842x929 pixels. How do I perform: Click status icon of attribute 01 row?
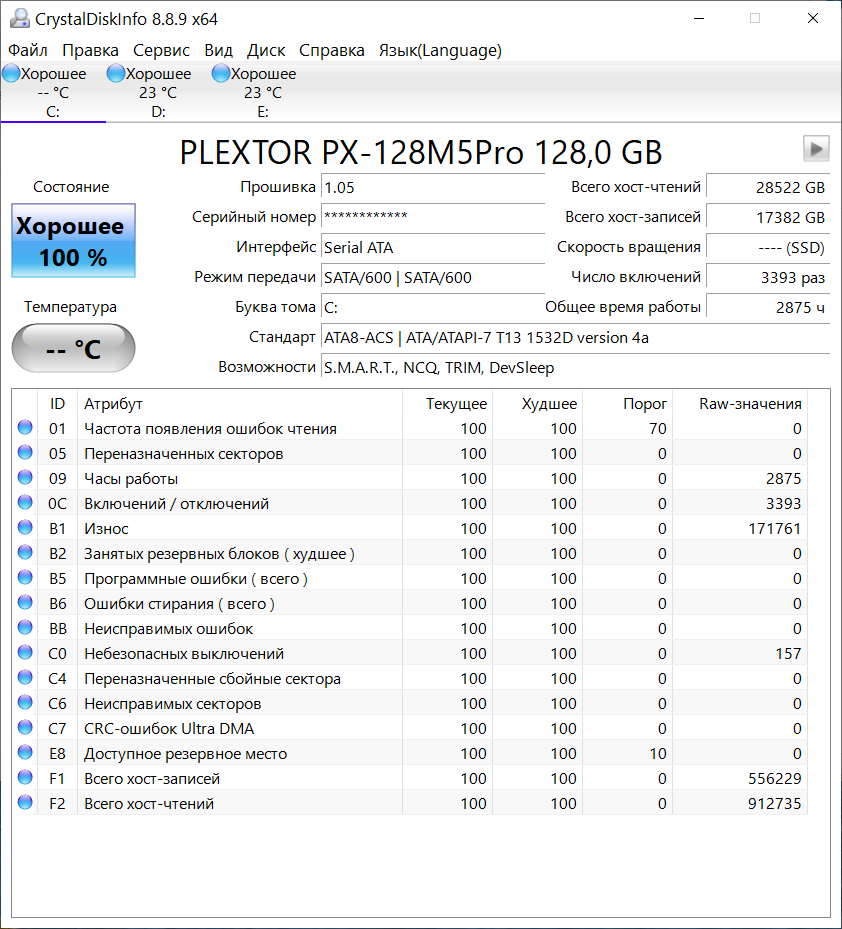(25, 427)
